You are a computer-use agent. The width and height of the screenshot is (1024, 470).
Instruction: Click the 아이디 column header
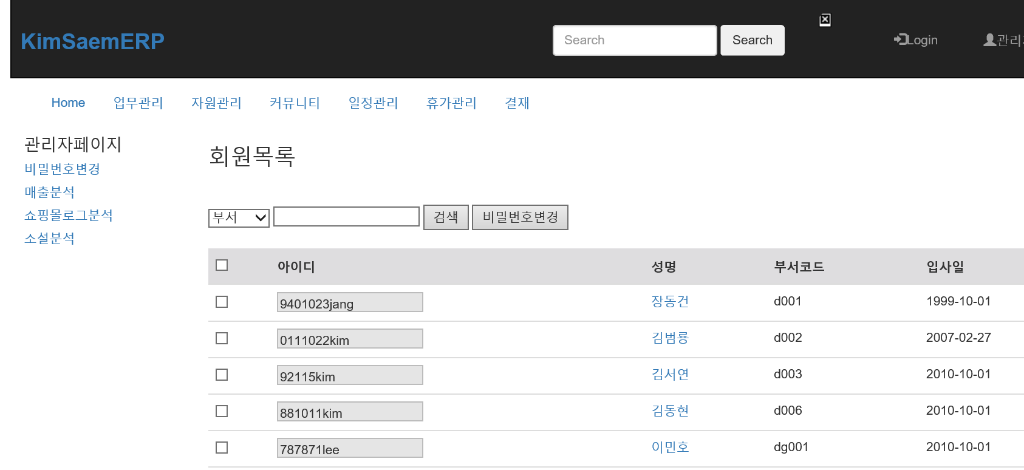pos(296,266)
